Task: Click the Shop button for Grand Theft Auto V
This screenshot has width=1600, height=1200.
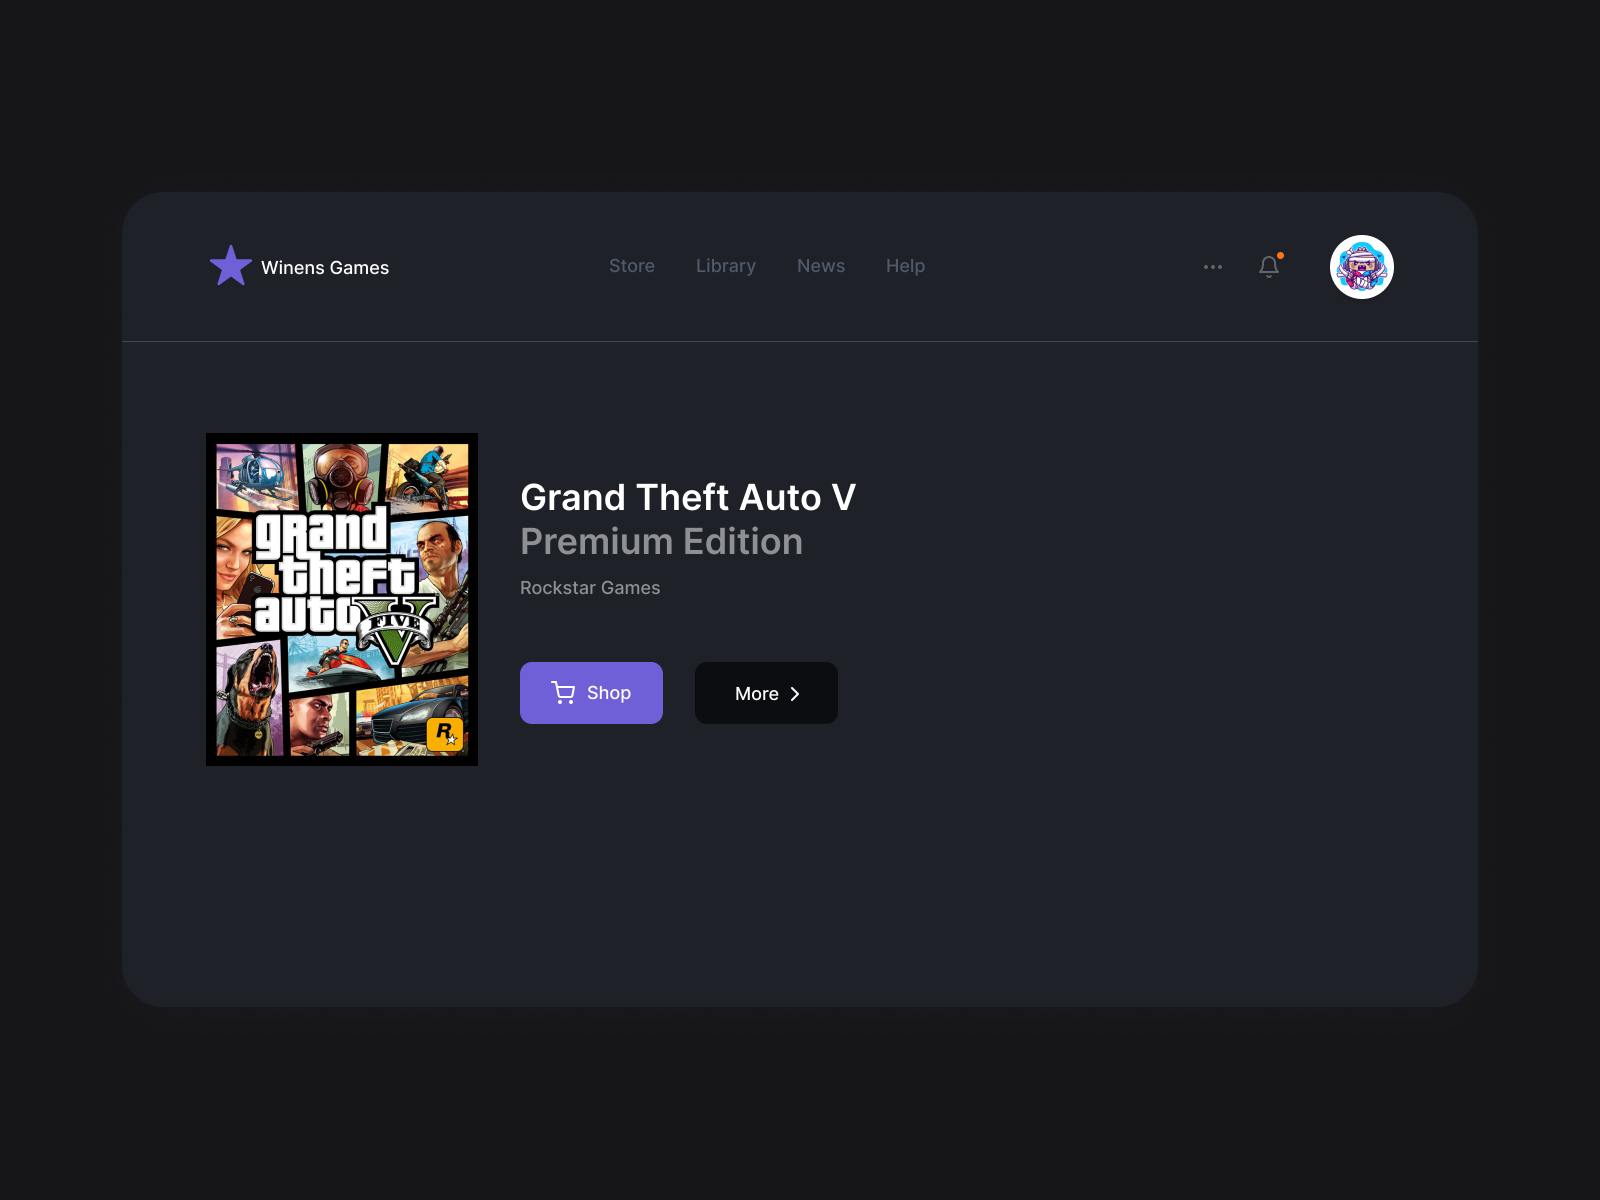Action: pos(591,692)
